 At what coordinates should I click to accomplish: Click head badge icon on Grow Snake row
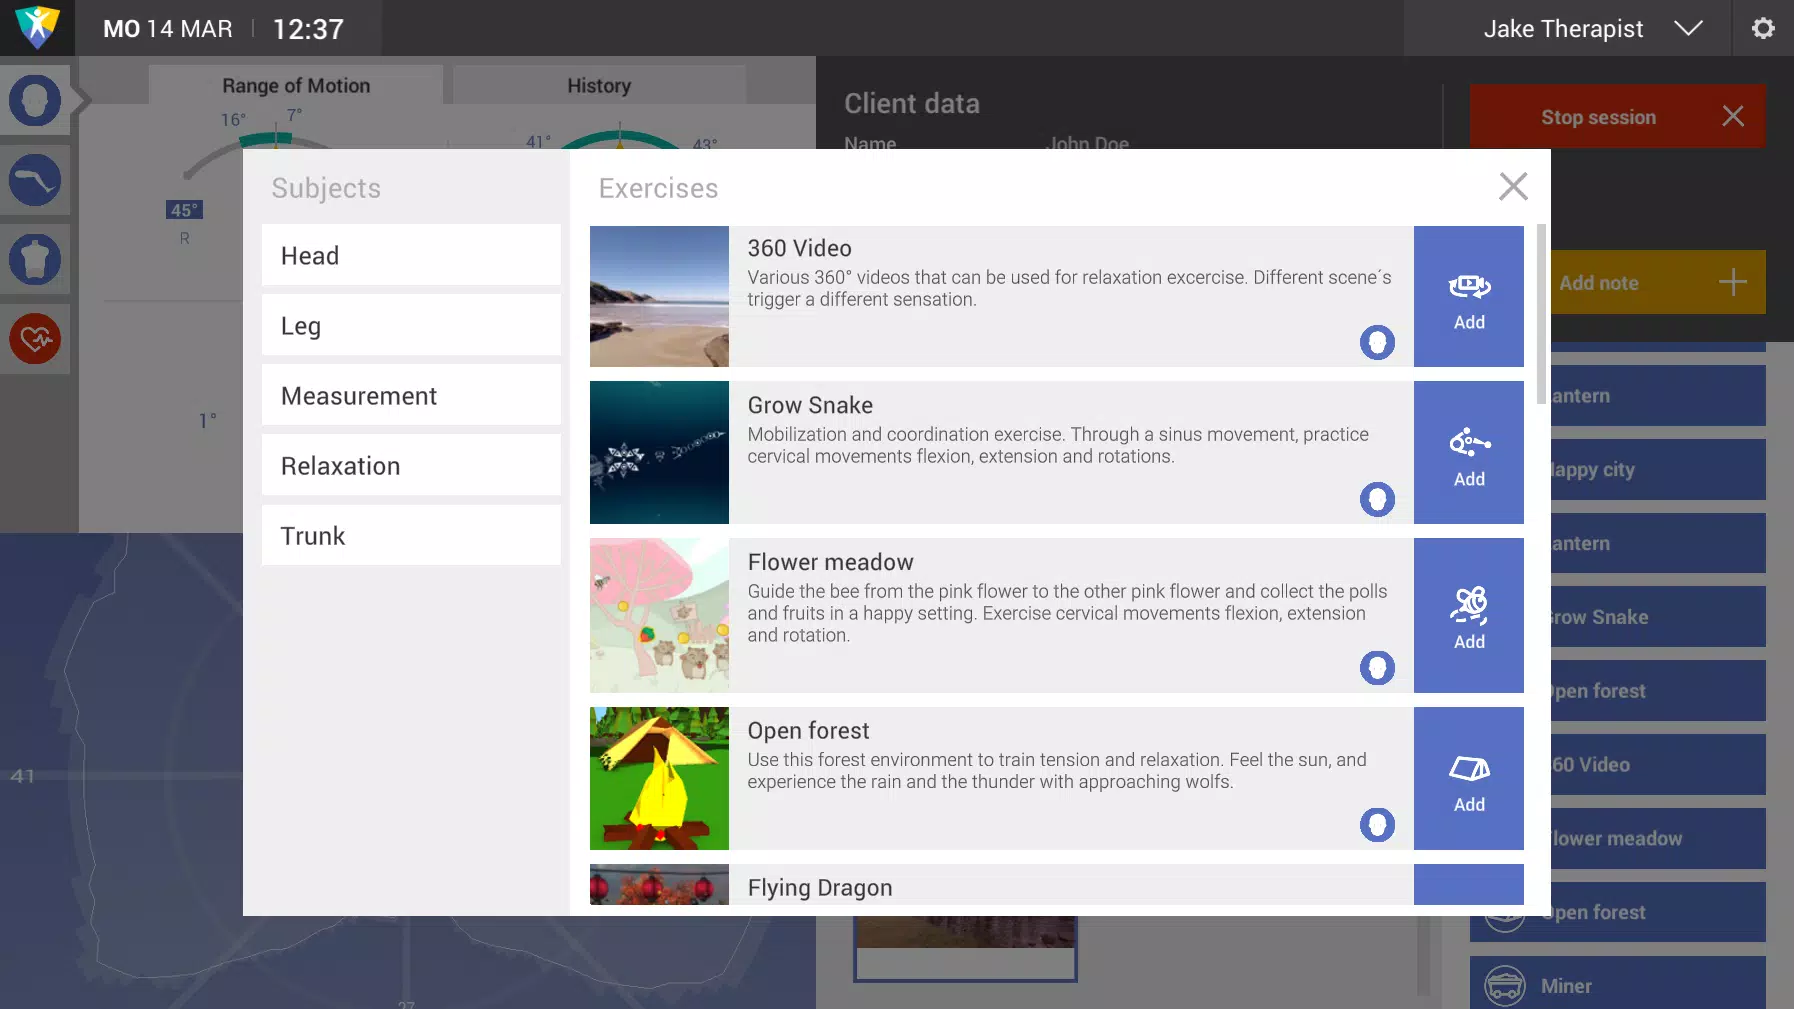click(x=1377, y=499)
